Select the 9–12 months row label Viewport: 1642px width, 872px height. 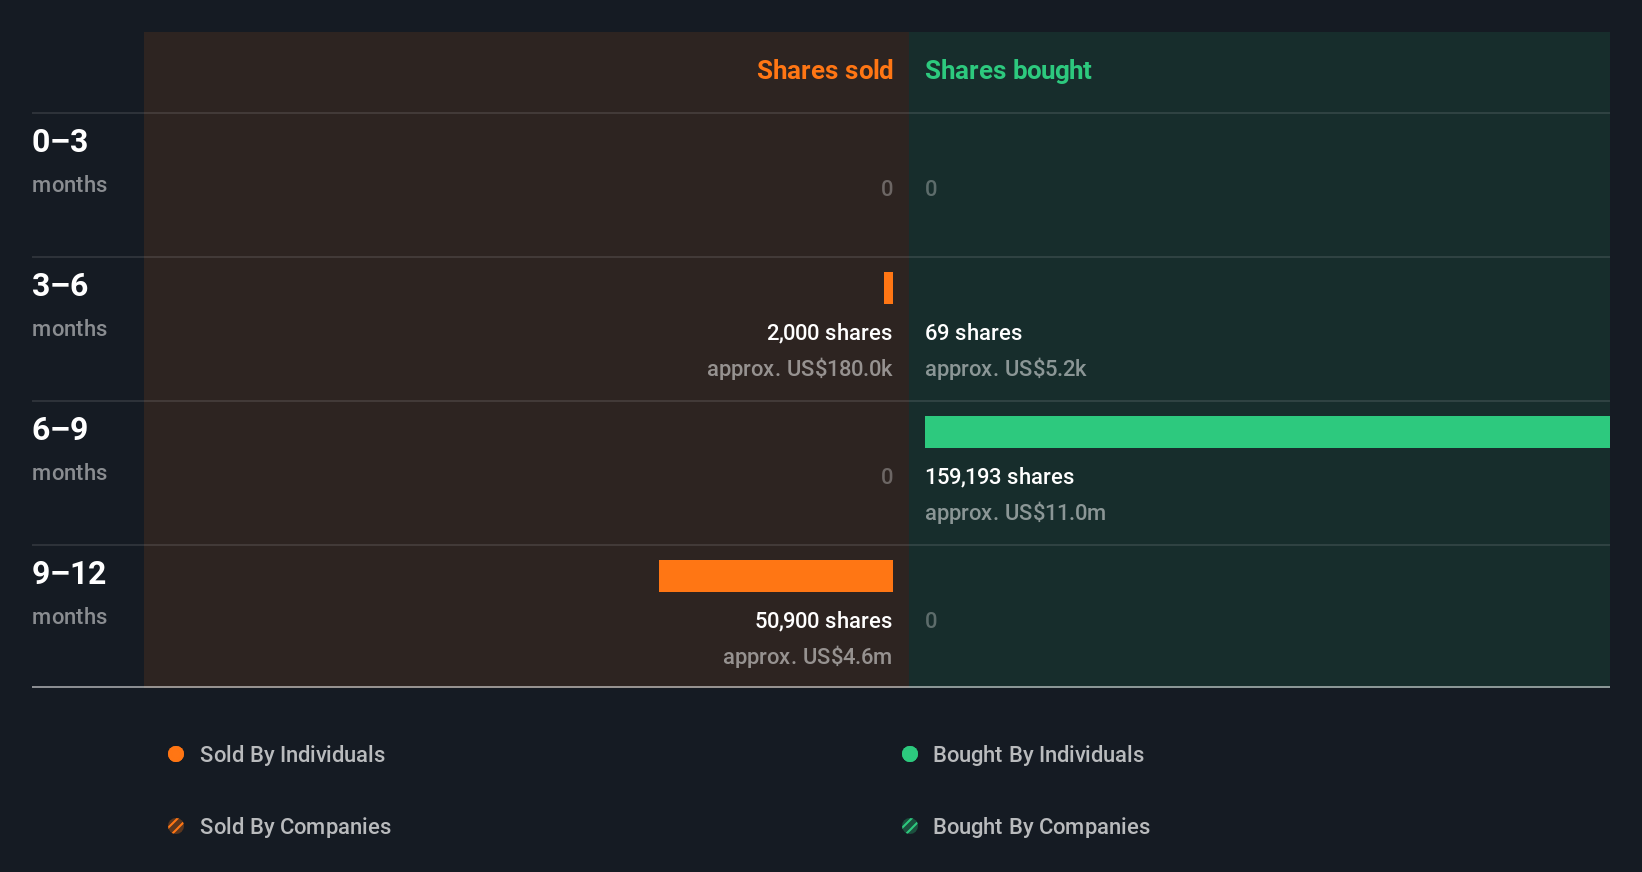[70, 593]
